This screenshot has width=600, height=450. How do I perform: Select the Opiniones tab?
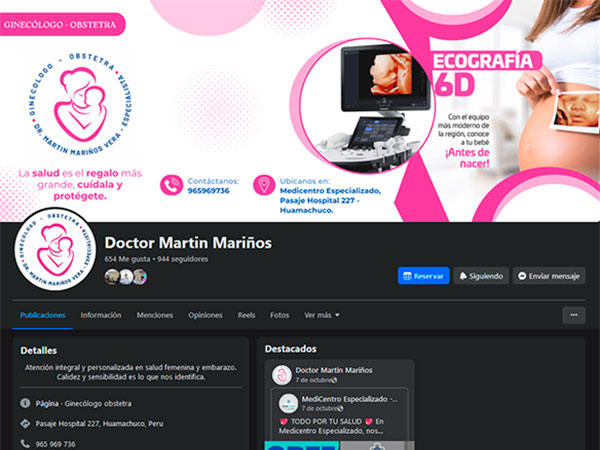coord(205,315)
